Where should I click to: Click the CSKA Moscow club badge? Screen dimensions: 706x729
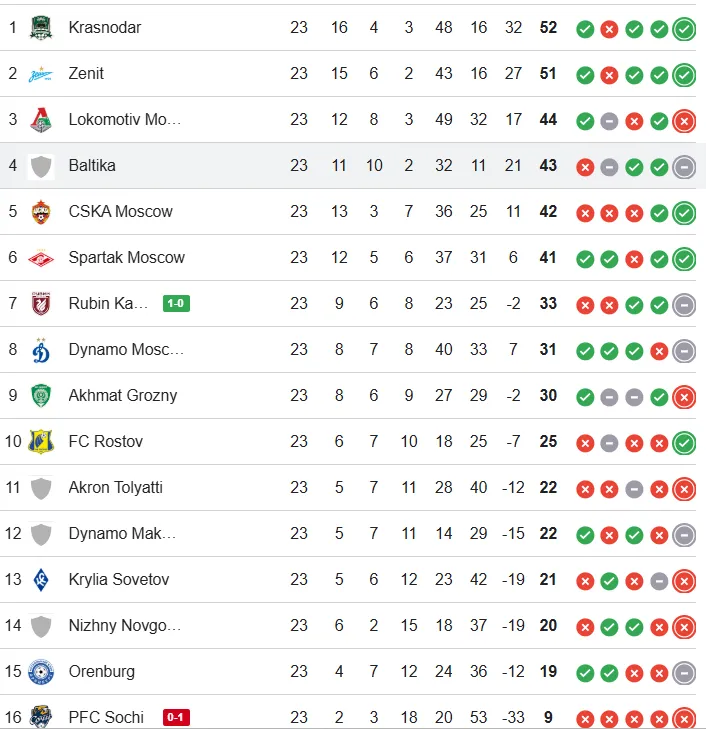(41, 211)
